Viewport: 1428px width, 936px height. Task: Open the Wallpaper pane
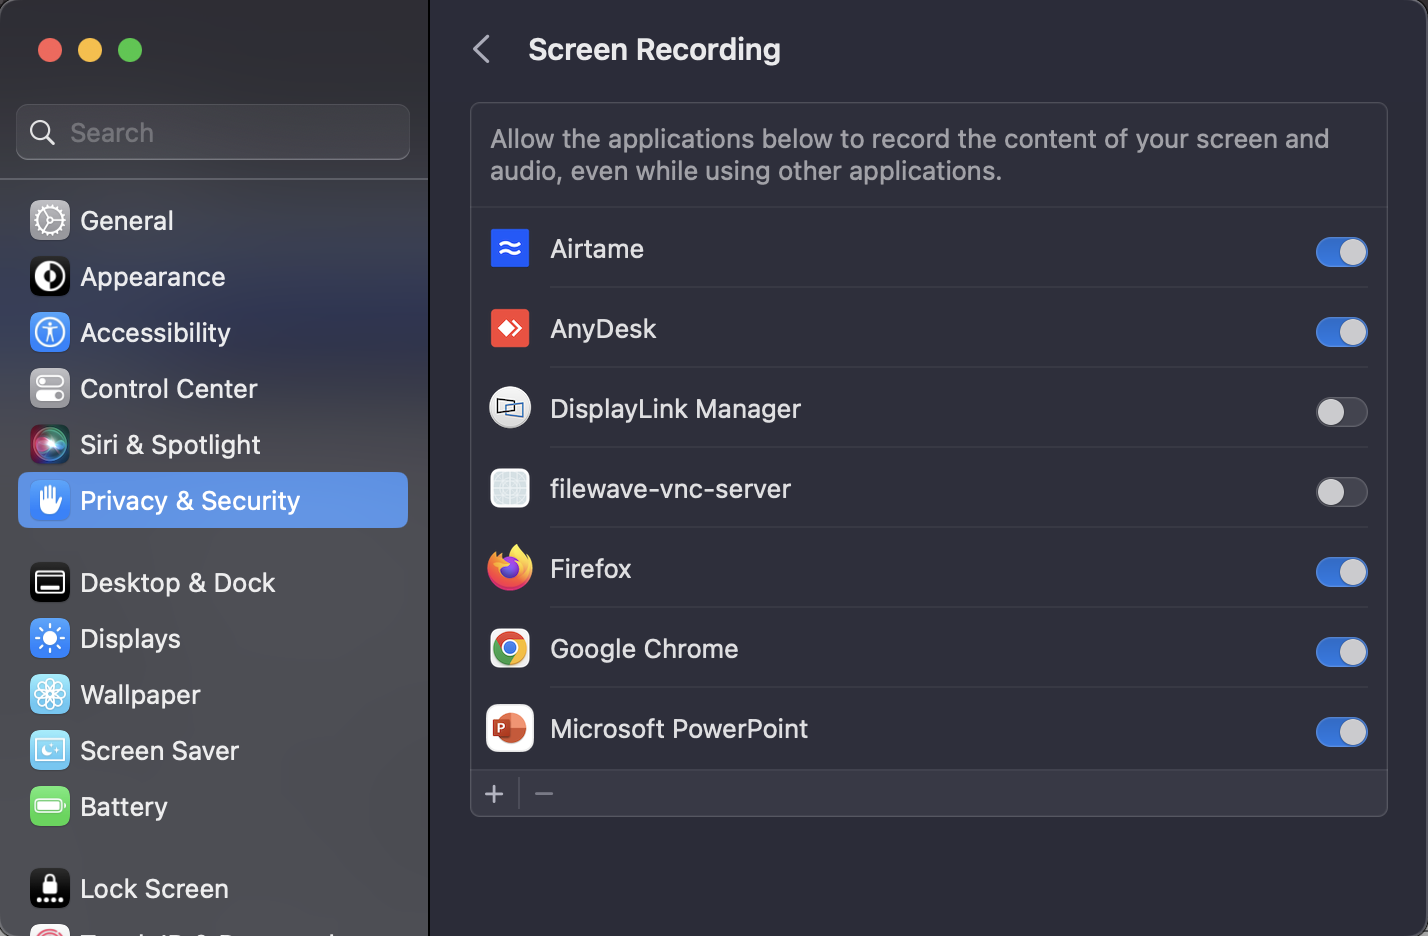point(213,694)
